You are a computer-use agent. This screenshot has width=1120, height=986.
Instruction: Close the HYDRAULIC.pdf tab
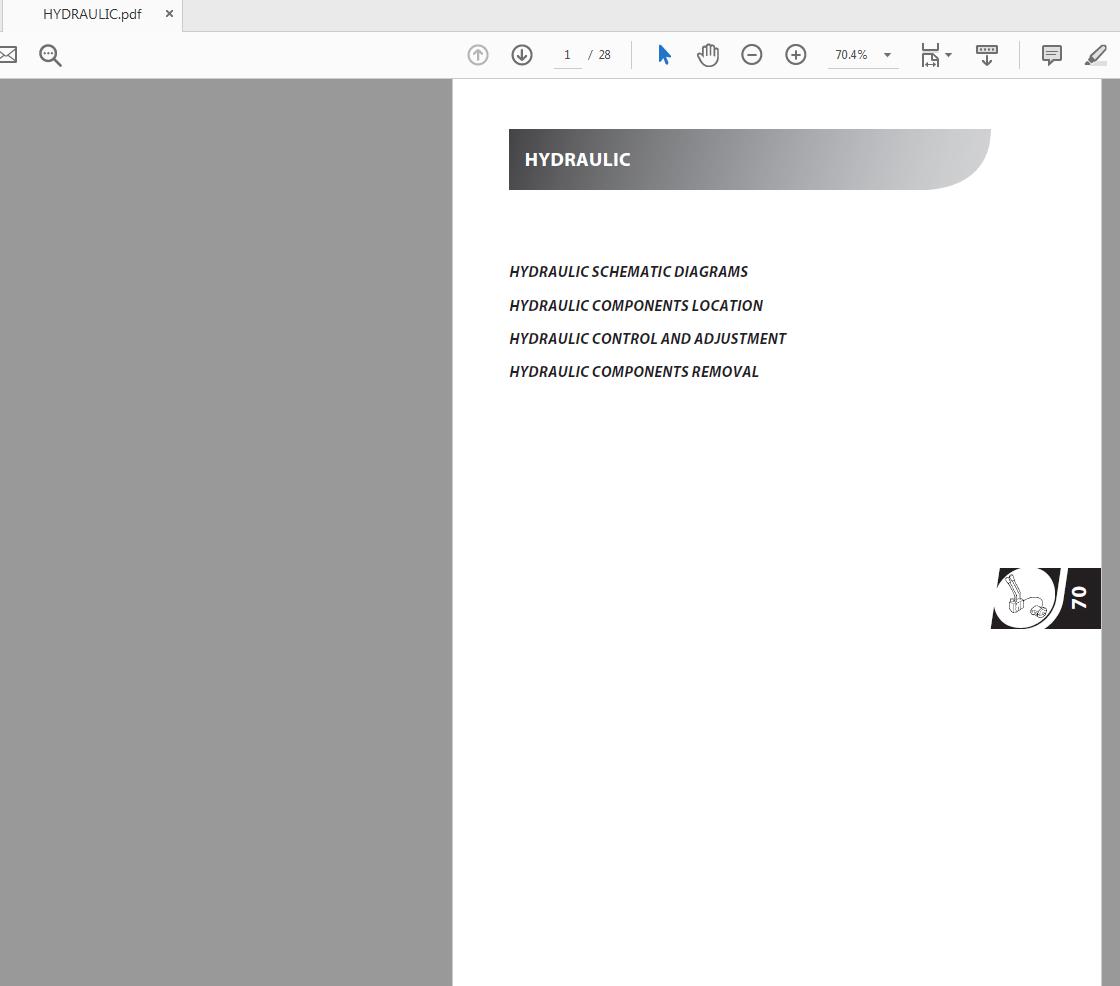coord(169,14)
